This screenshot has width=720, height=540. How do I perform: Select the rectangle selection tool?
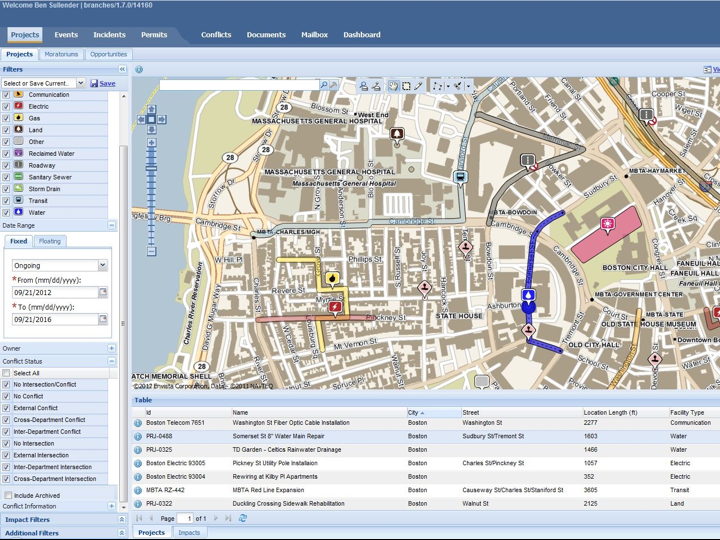pos(406,86)
